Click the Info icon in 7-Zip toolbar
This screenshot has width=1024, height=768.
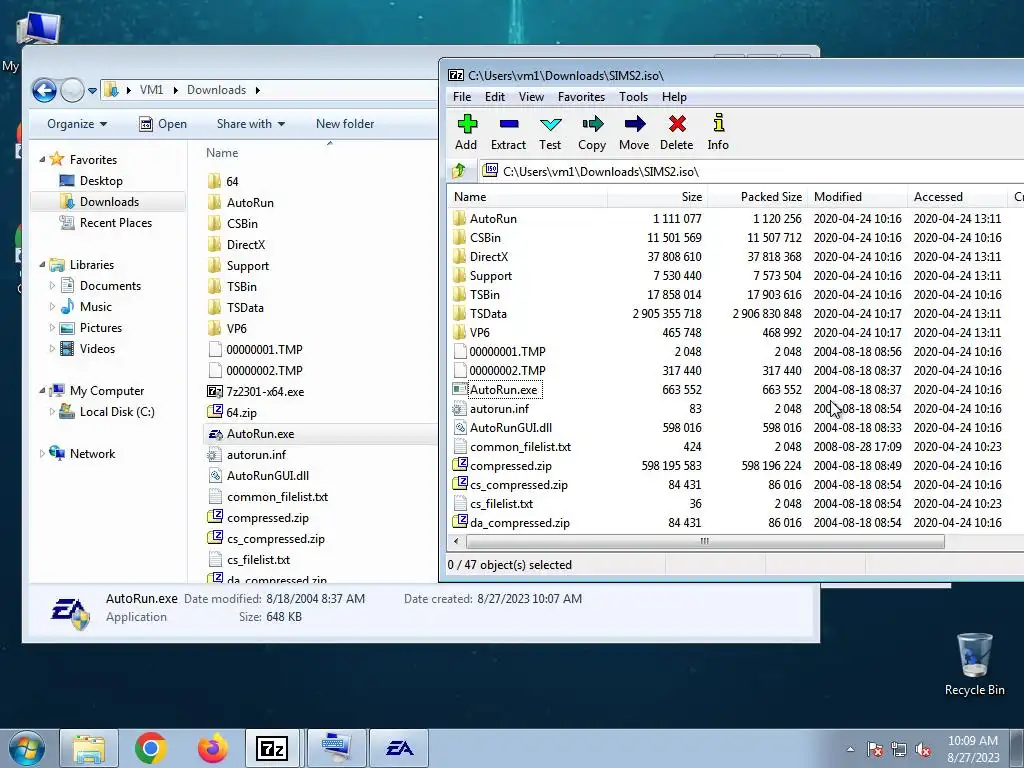click(718, 132)
